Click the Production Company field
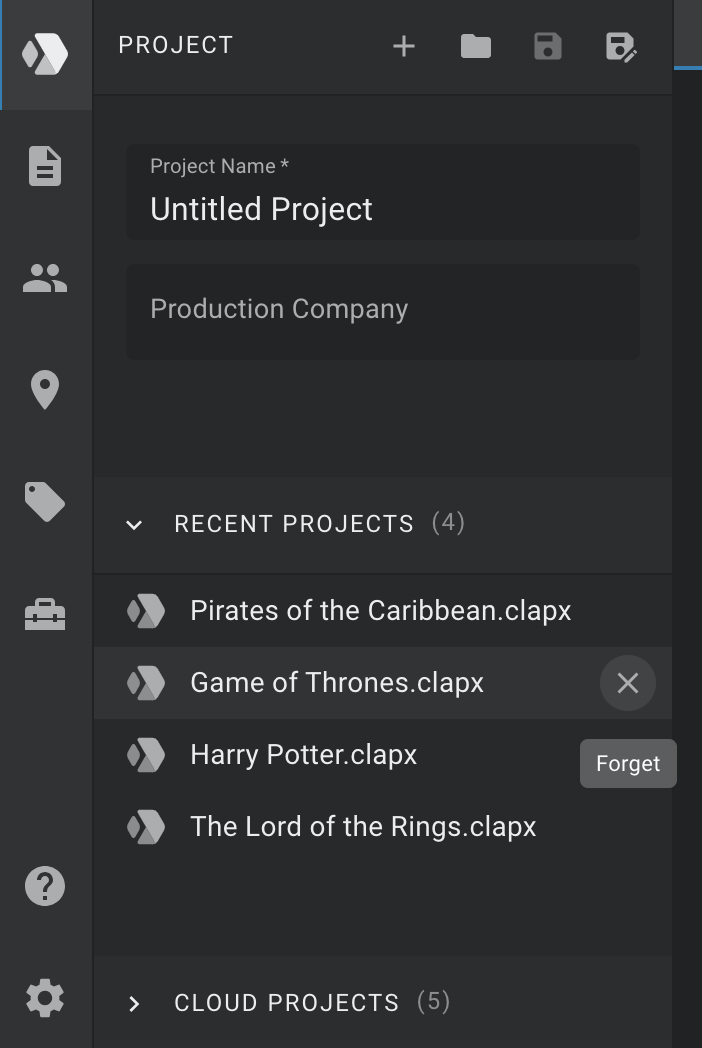 (382, 311)
